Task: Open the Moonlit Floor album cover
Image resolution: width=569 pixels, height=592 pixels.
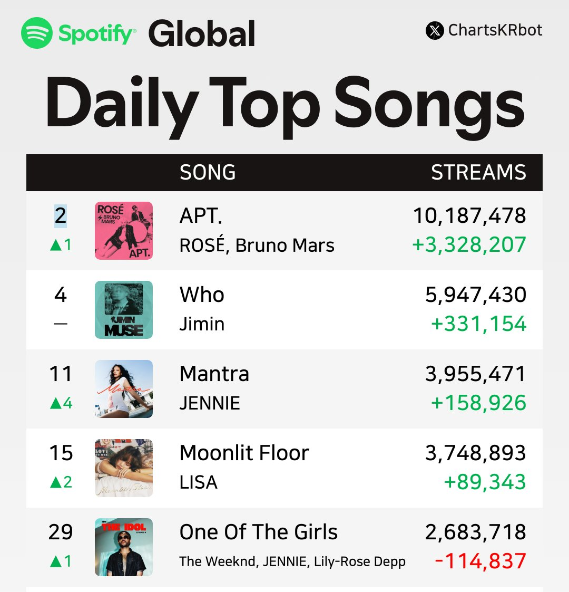Action: click(x=124, y=468)
